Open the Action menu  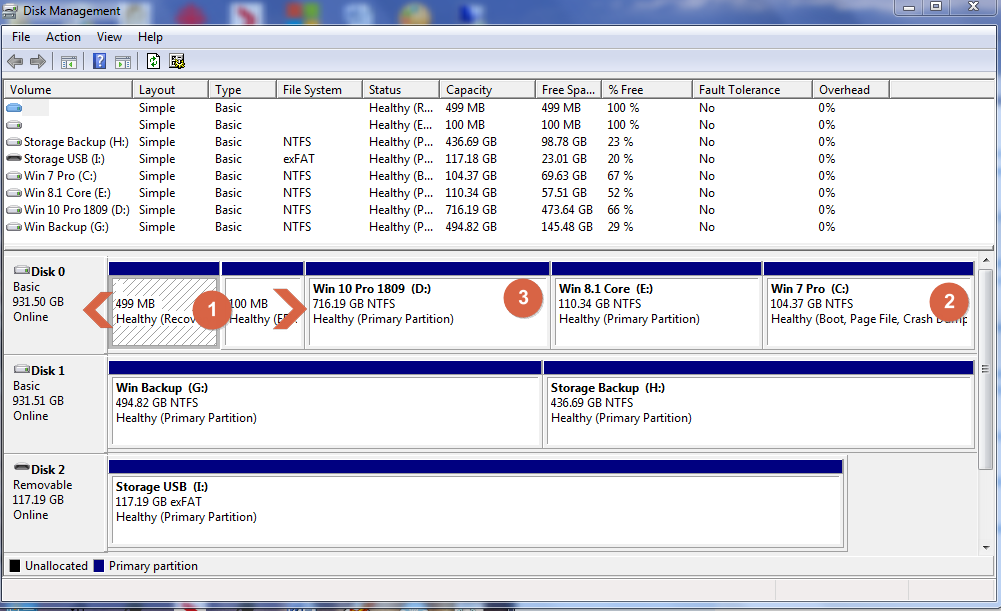pos(63,37)
